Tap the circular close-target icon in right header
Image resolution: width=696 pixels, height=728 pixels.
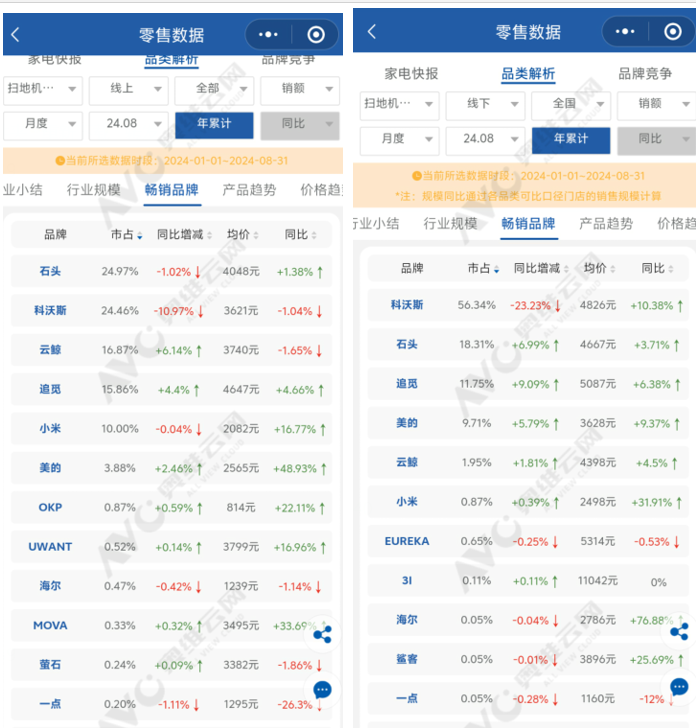673,32
